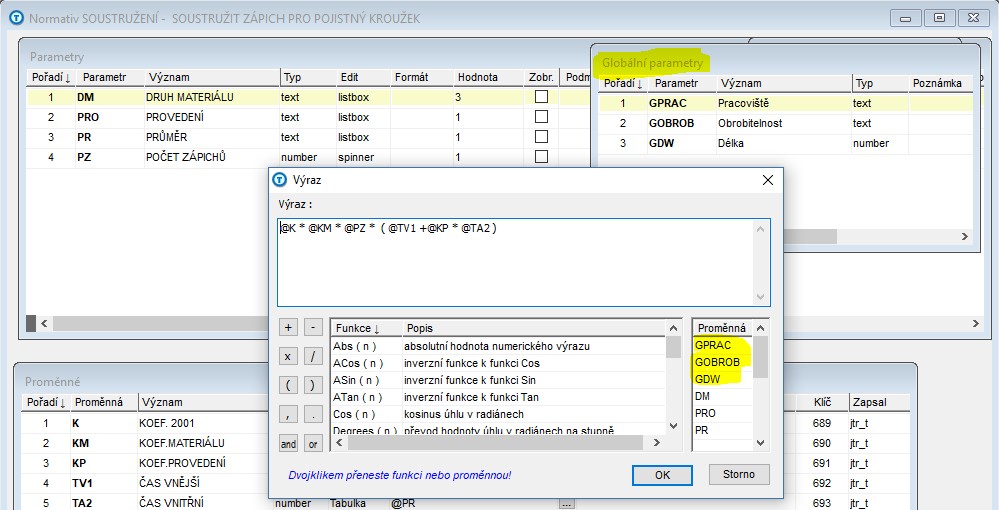Select PROVEDENÍ parameter row

[x=308, y=117]
